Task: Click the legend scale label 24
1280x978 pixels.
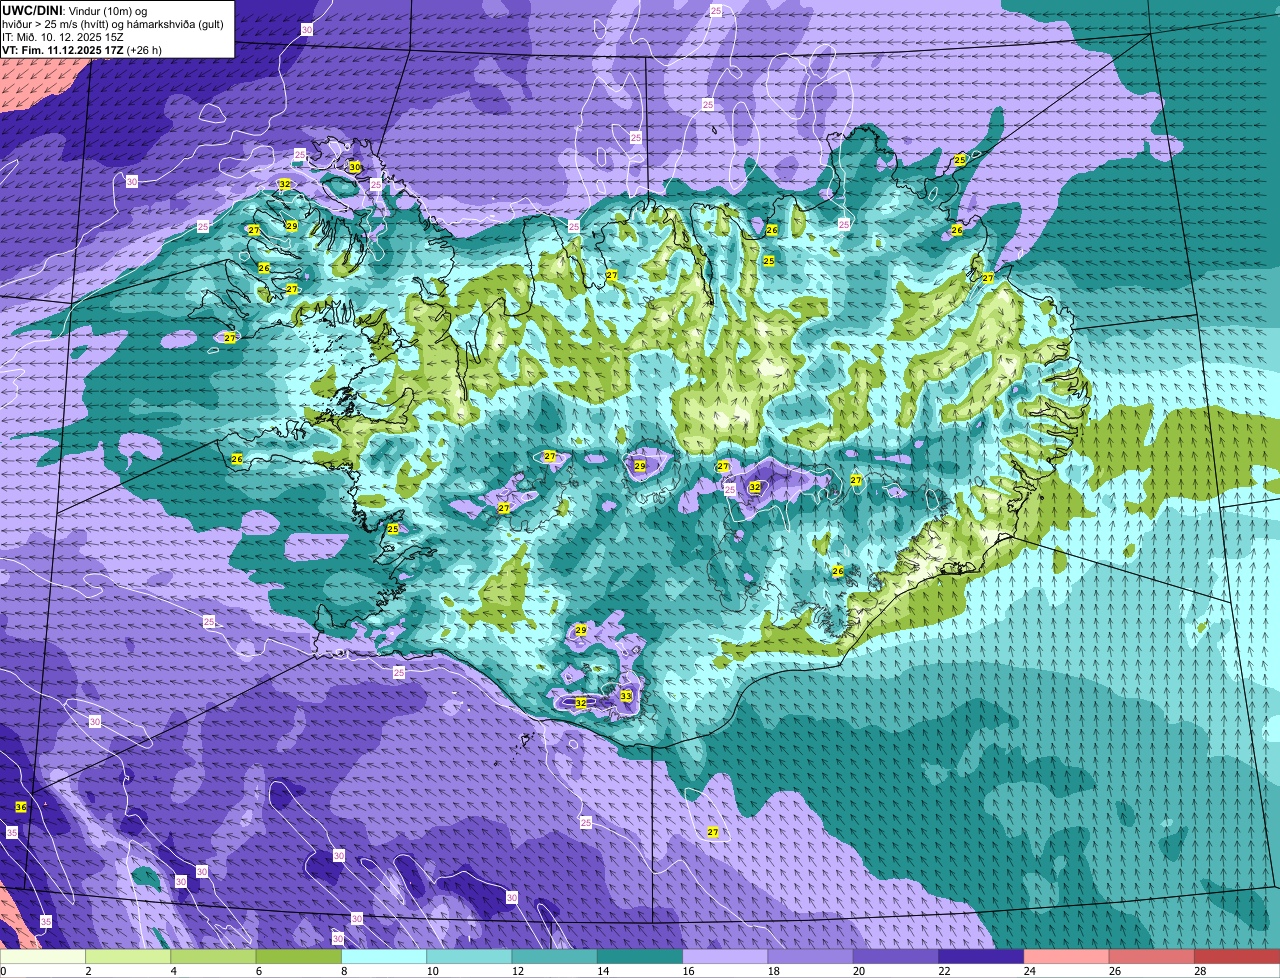Action: [x=1028, y=971]
